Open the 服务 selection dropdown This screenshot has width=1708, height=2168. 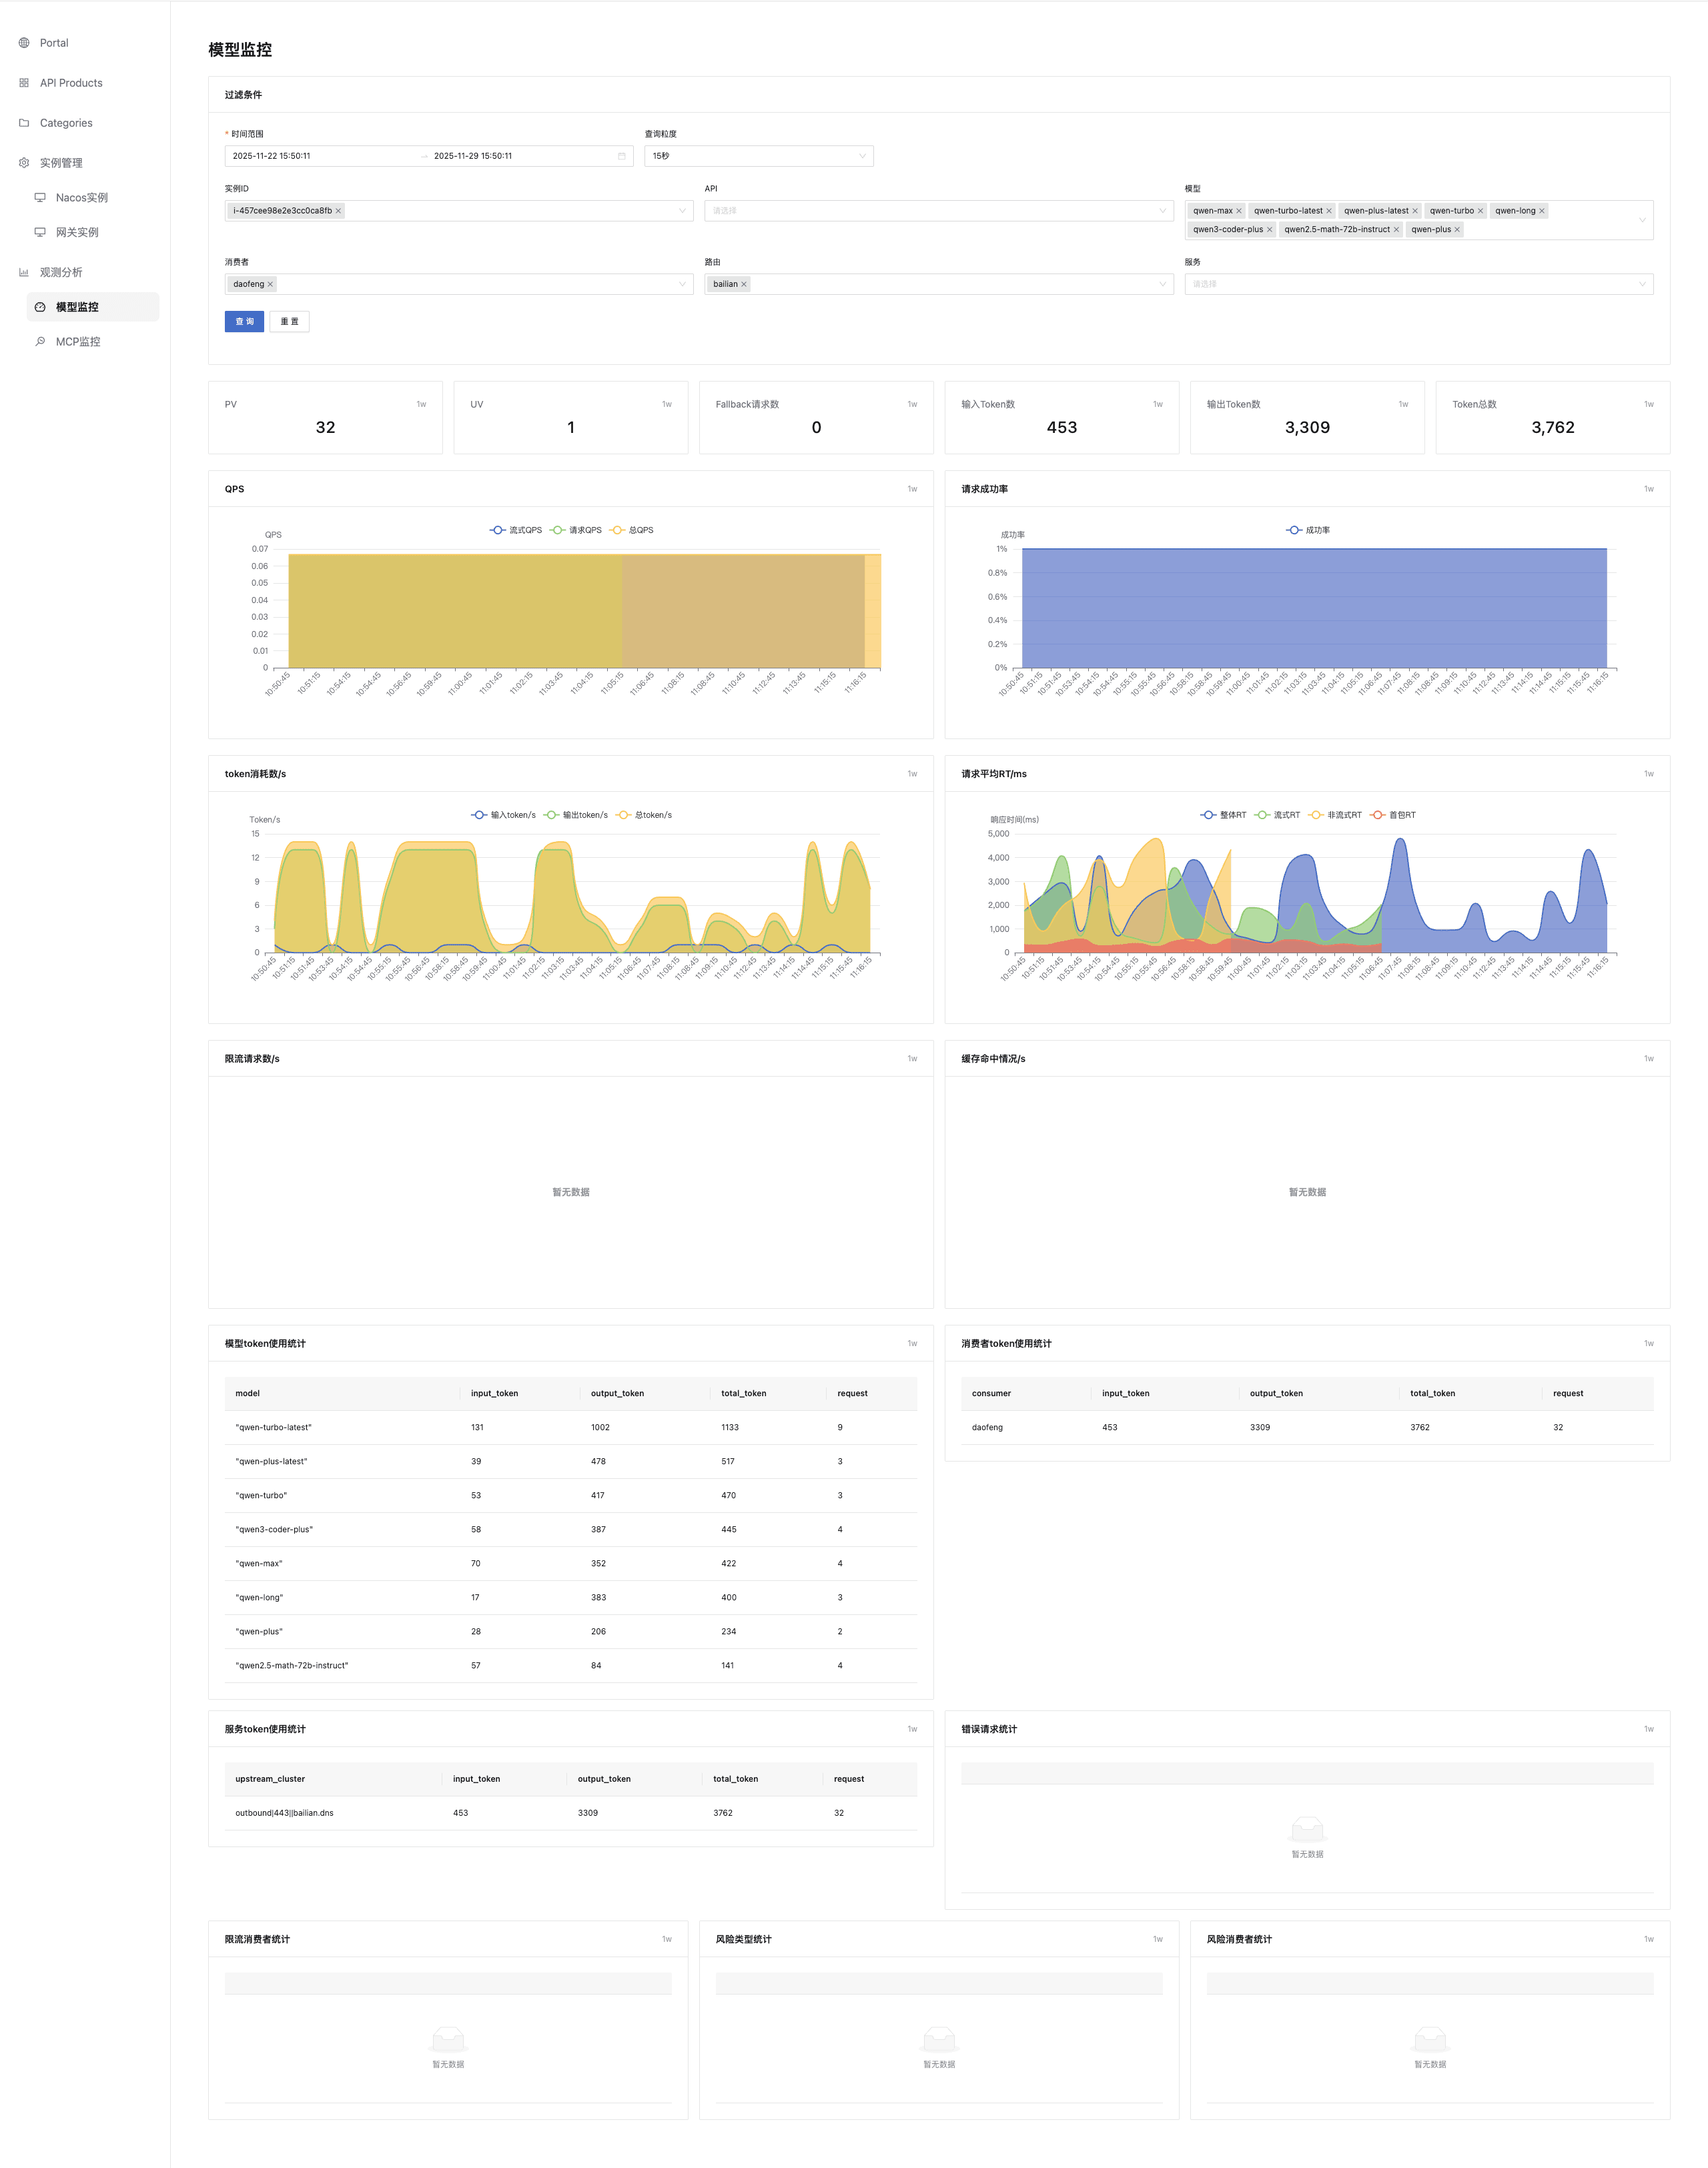1418,284
